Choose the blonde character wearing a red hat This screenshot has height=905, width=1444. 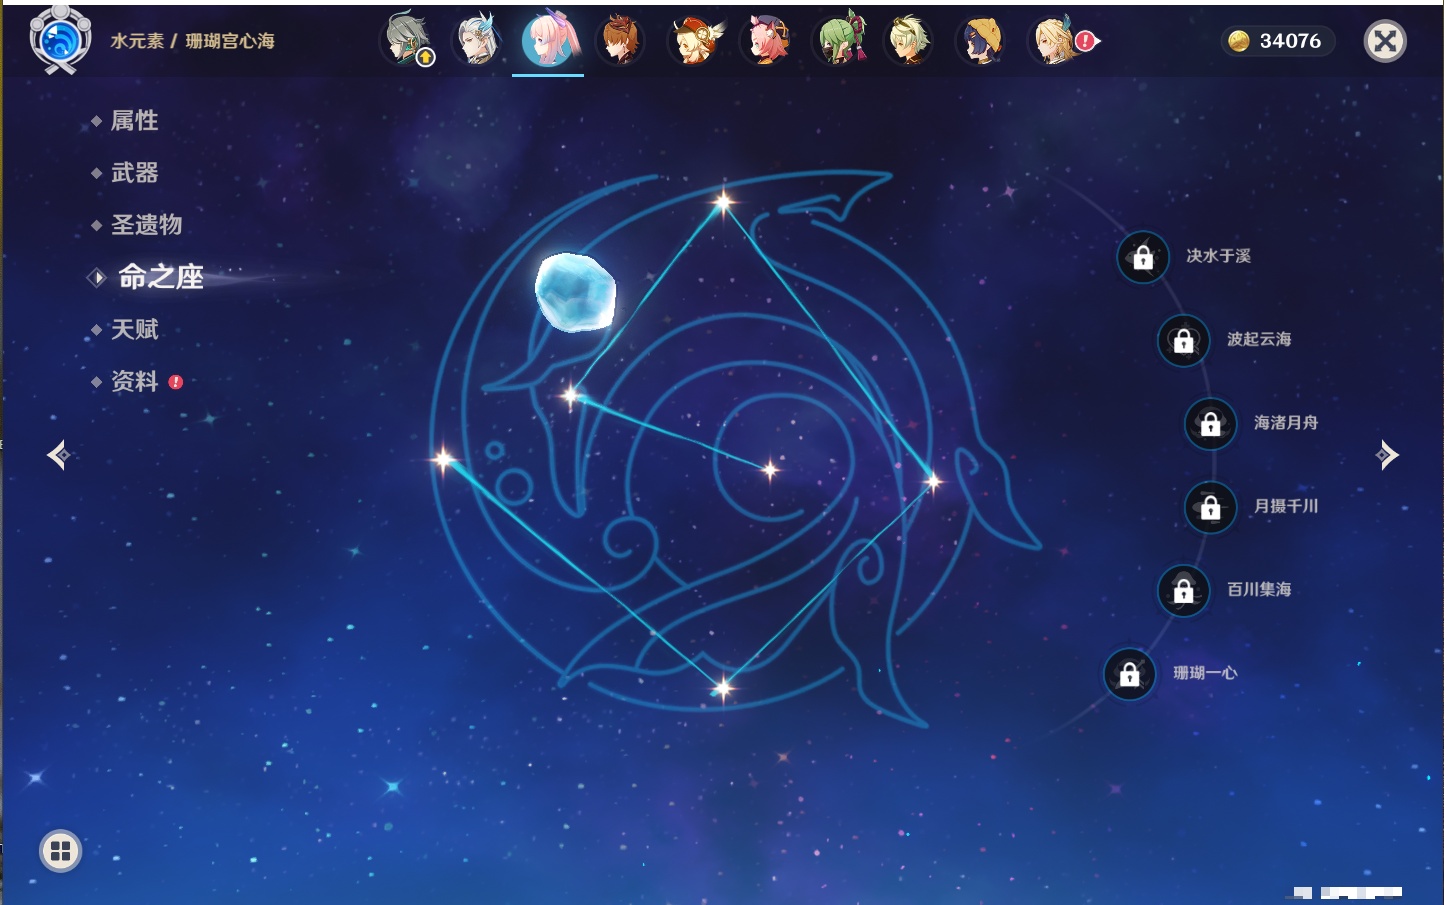(692, 40)
